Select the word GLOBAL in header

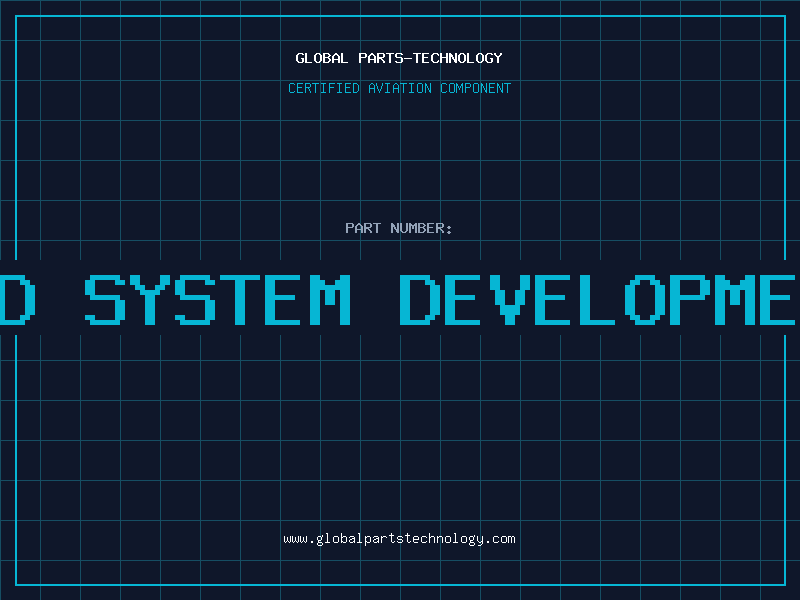[322, 58]
